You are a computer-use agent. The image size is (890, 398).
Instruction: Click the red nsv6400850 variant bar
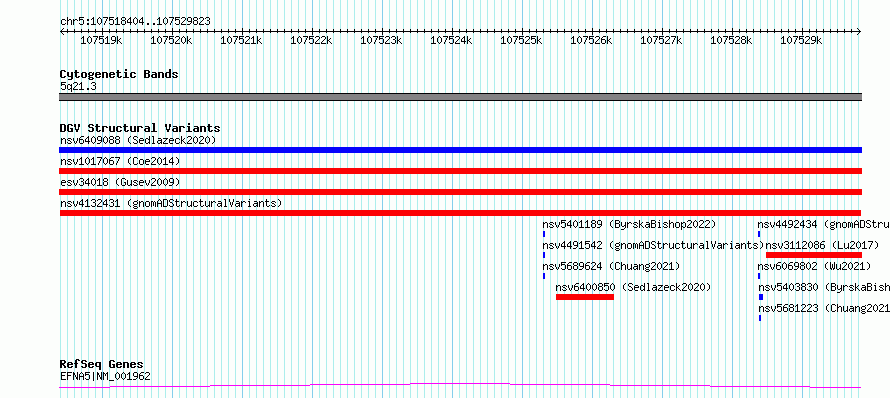(585, 297)
